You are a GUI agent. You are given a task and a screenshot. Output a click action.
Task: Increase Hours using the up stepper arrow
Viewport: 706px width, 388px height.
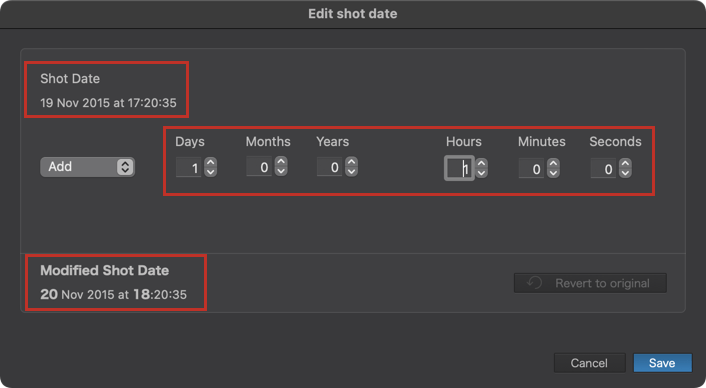point(481,163)
